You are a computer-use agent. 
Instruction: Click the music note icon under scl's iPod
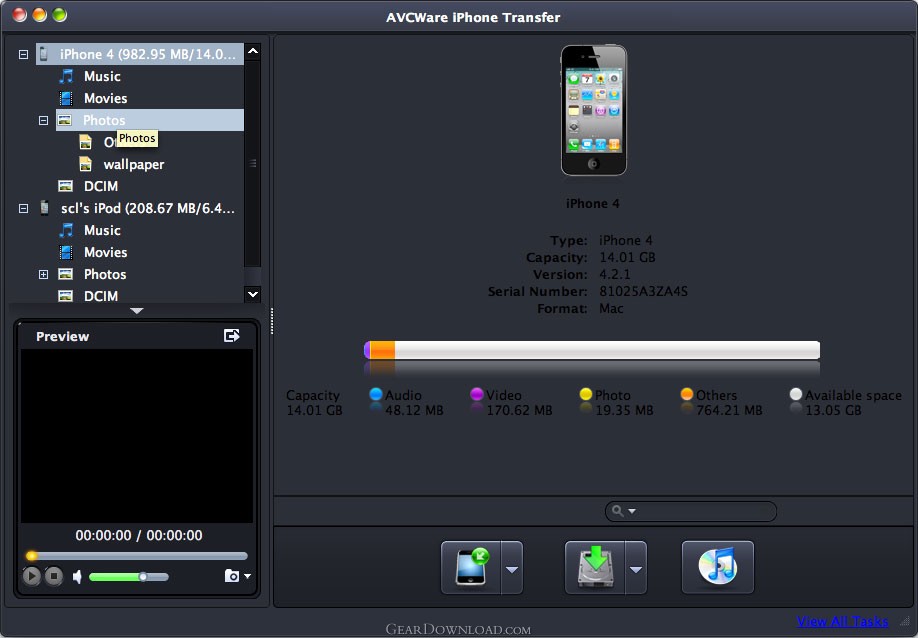66,230
